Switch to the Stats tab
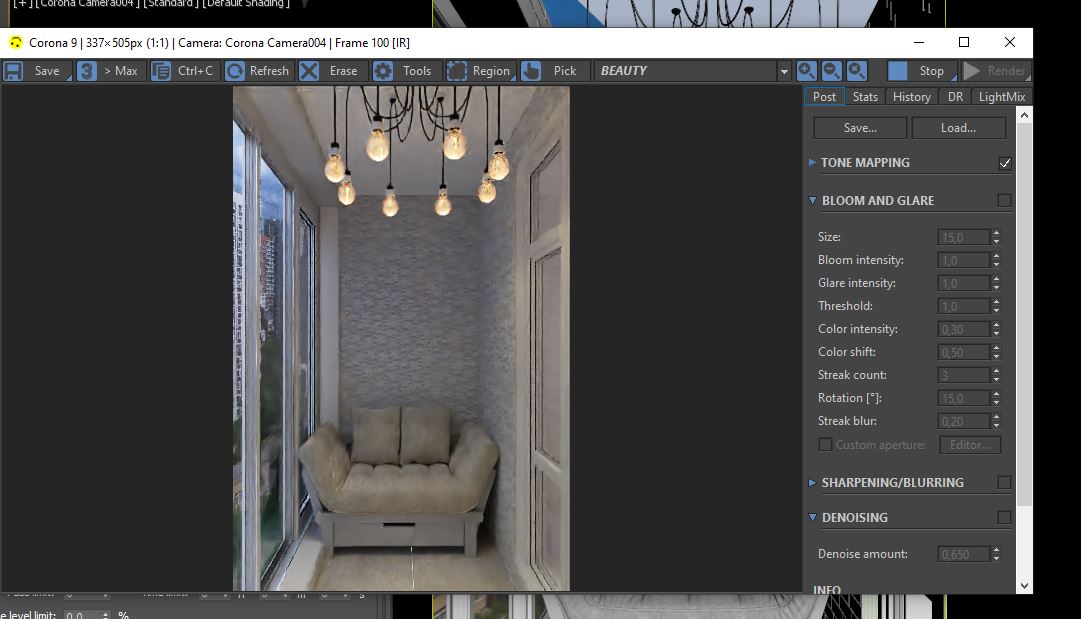Viewport: 1081px width, 619px height. point(865,97)
